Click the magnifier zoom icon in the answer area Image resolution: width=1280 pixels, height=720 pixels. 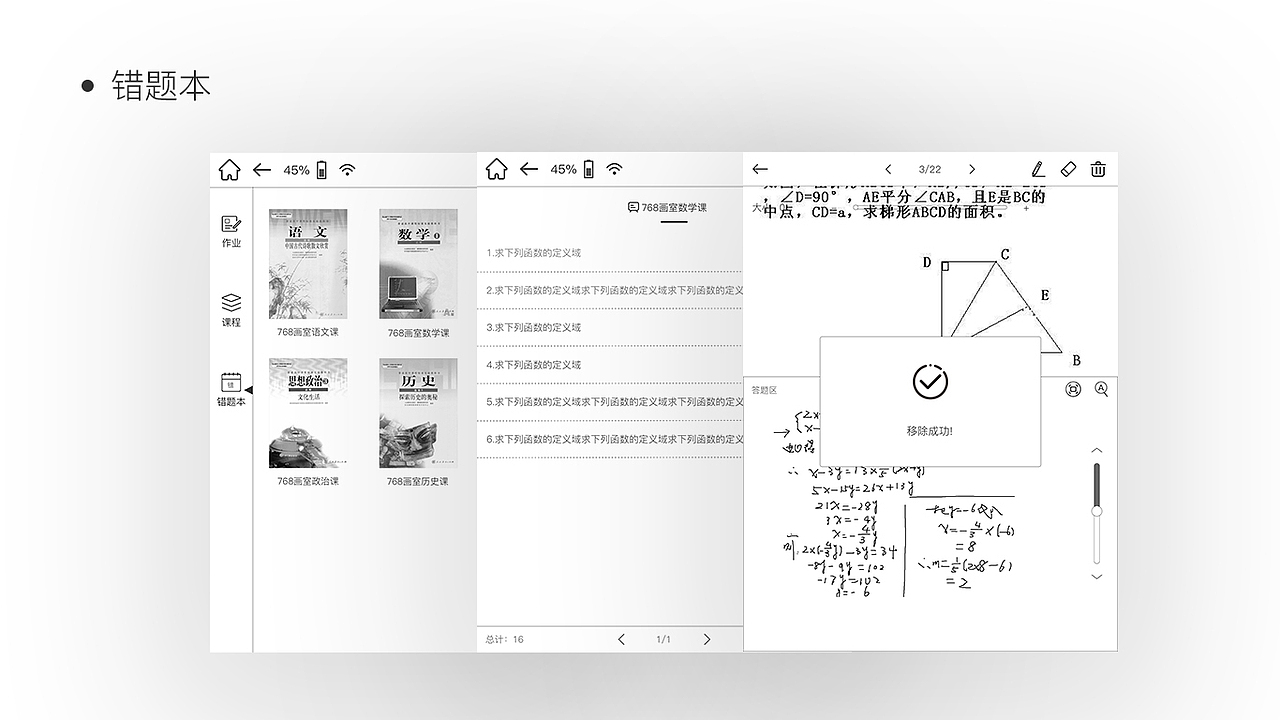(1101, 389)
